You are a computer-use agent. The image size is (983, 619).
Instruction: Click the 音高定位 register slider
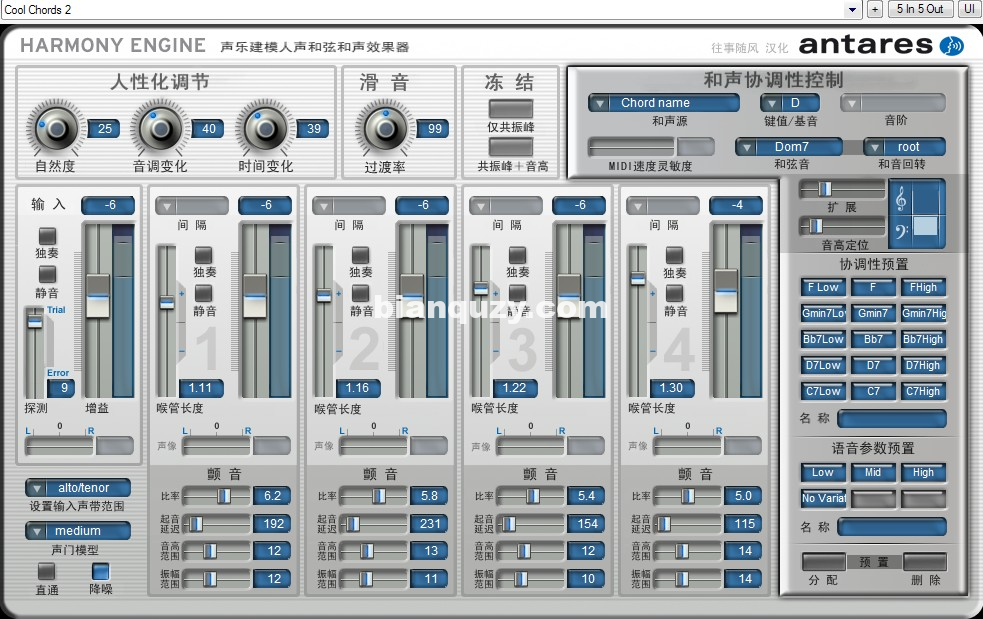click(x=842, y=226)
